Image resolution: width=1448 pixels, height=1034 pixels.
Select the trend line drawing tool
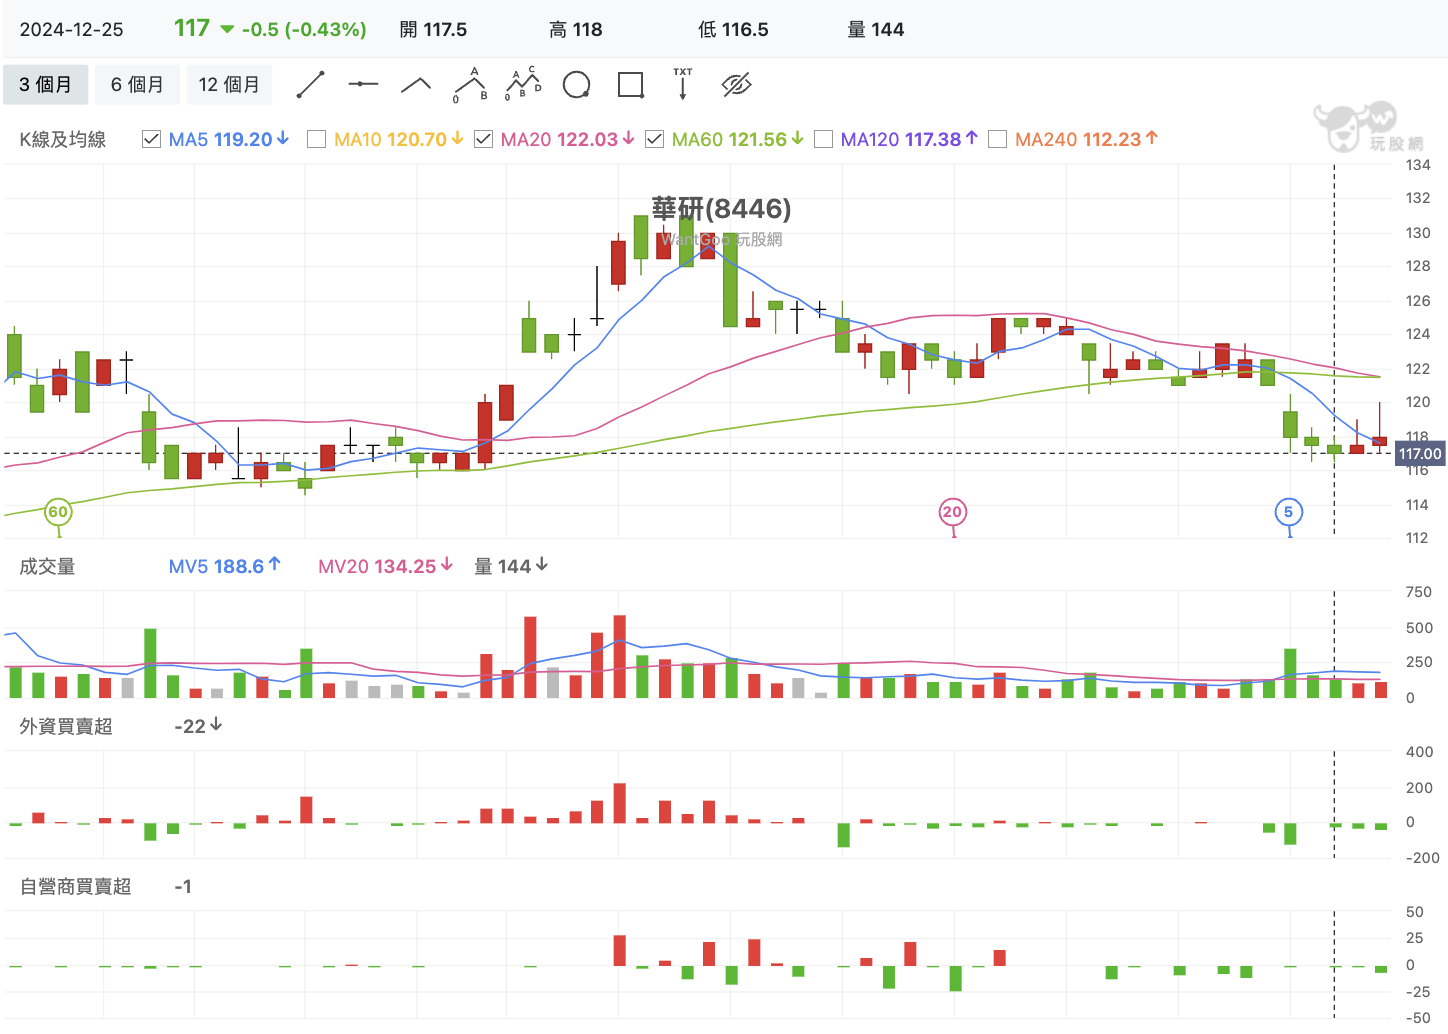(311, 85)
